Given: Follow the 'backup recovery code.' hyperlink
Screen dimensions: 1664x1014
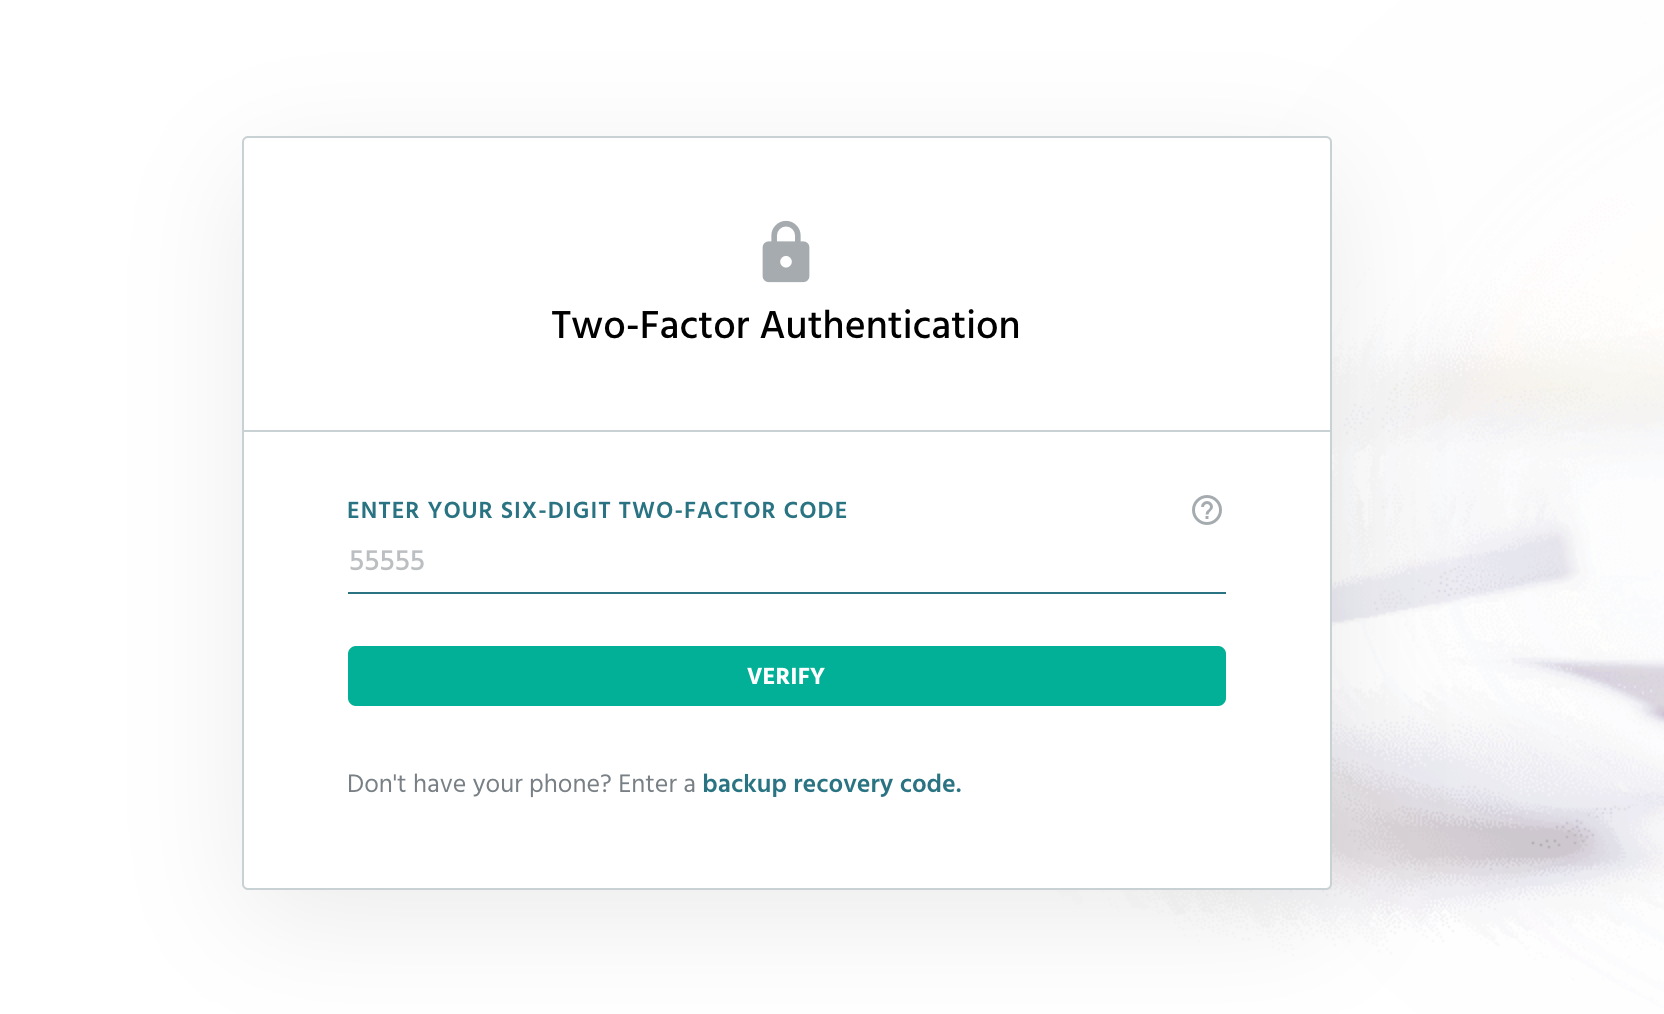Looking at the screenshot, I should (832, 784).
